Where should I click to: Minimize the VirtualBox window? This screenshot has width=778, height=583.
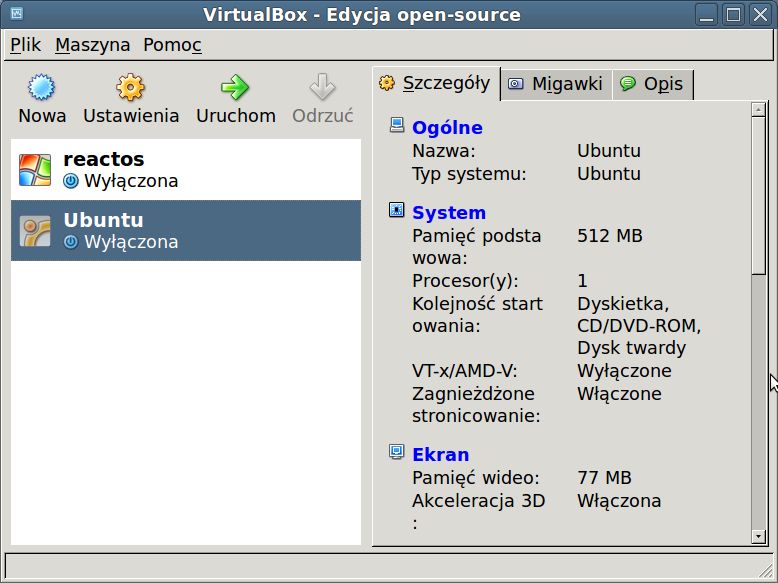[x=706, y=14]
